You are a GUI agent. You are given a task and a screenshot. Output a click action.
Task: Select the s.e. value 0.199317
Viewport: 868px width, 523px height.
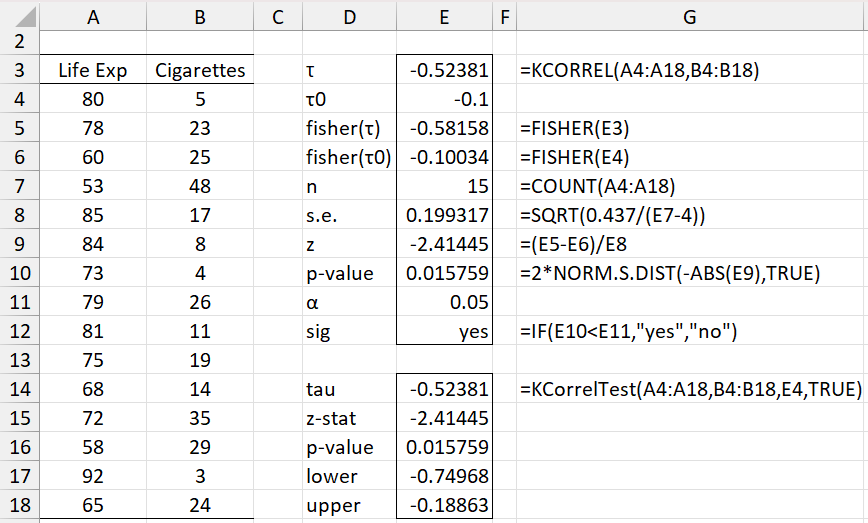pyautogui.click(x=444, y=216)
